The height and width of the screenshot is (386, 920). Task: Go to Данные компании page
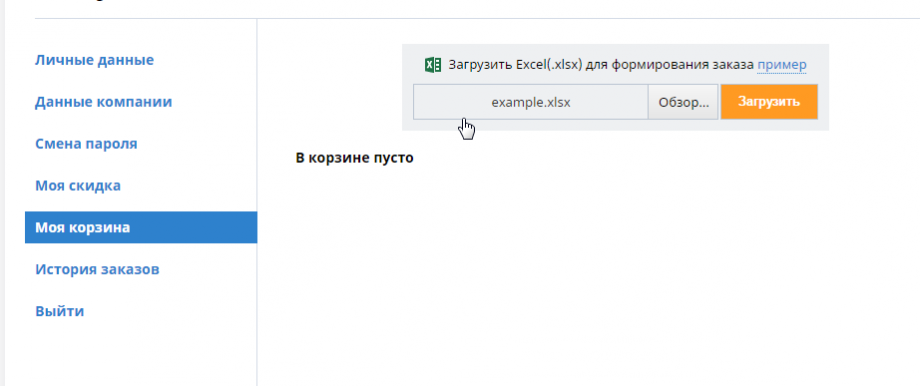tap(104, 102)
